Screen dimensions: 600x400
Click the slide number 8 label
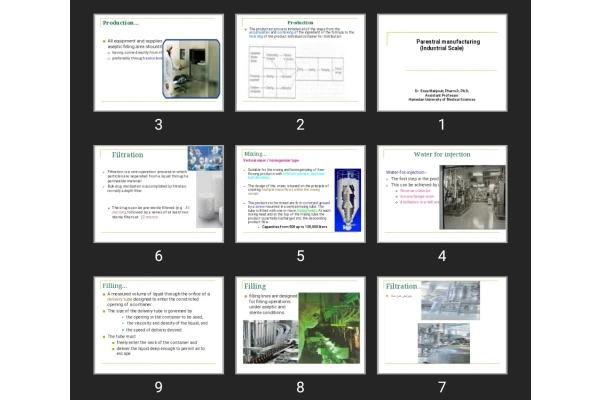300,386
